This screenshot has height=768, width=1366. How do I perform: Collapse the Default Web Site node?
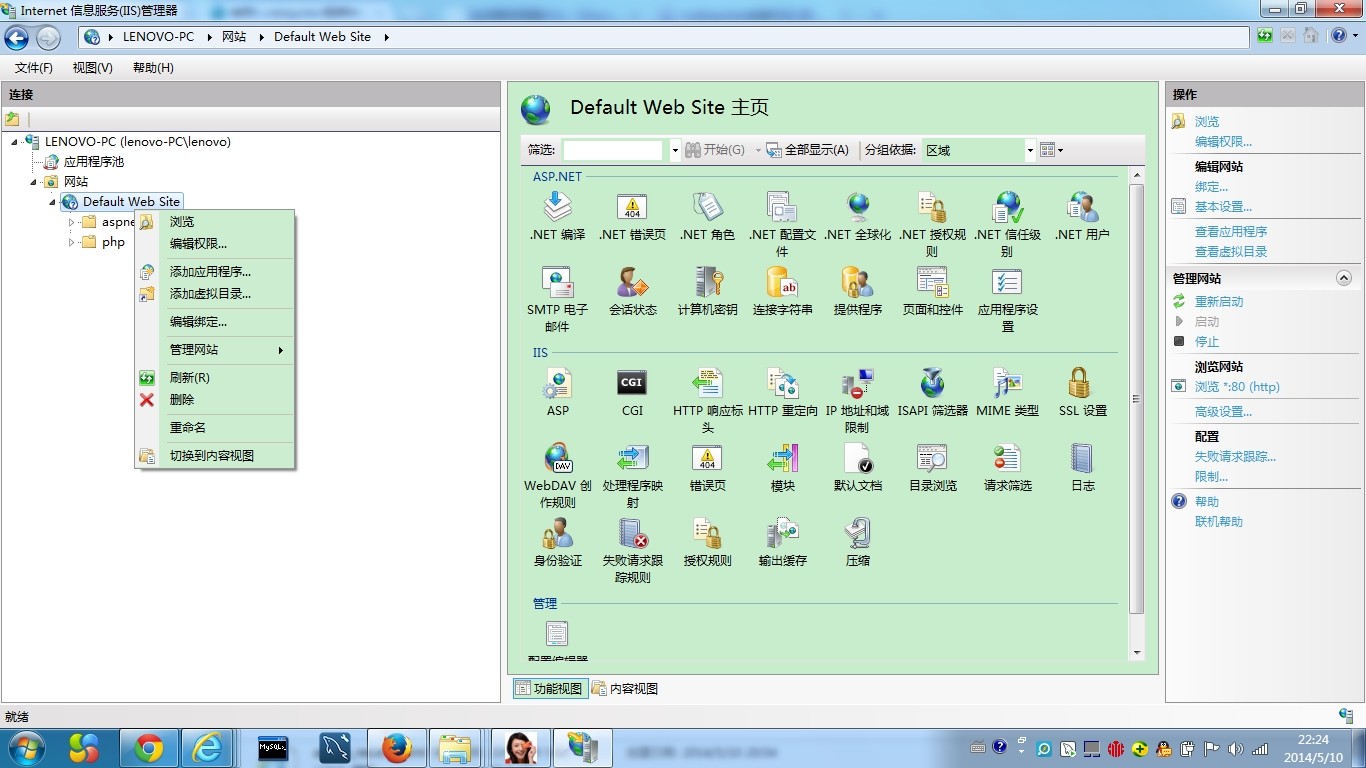point(52,203)
